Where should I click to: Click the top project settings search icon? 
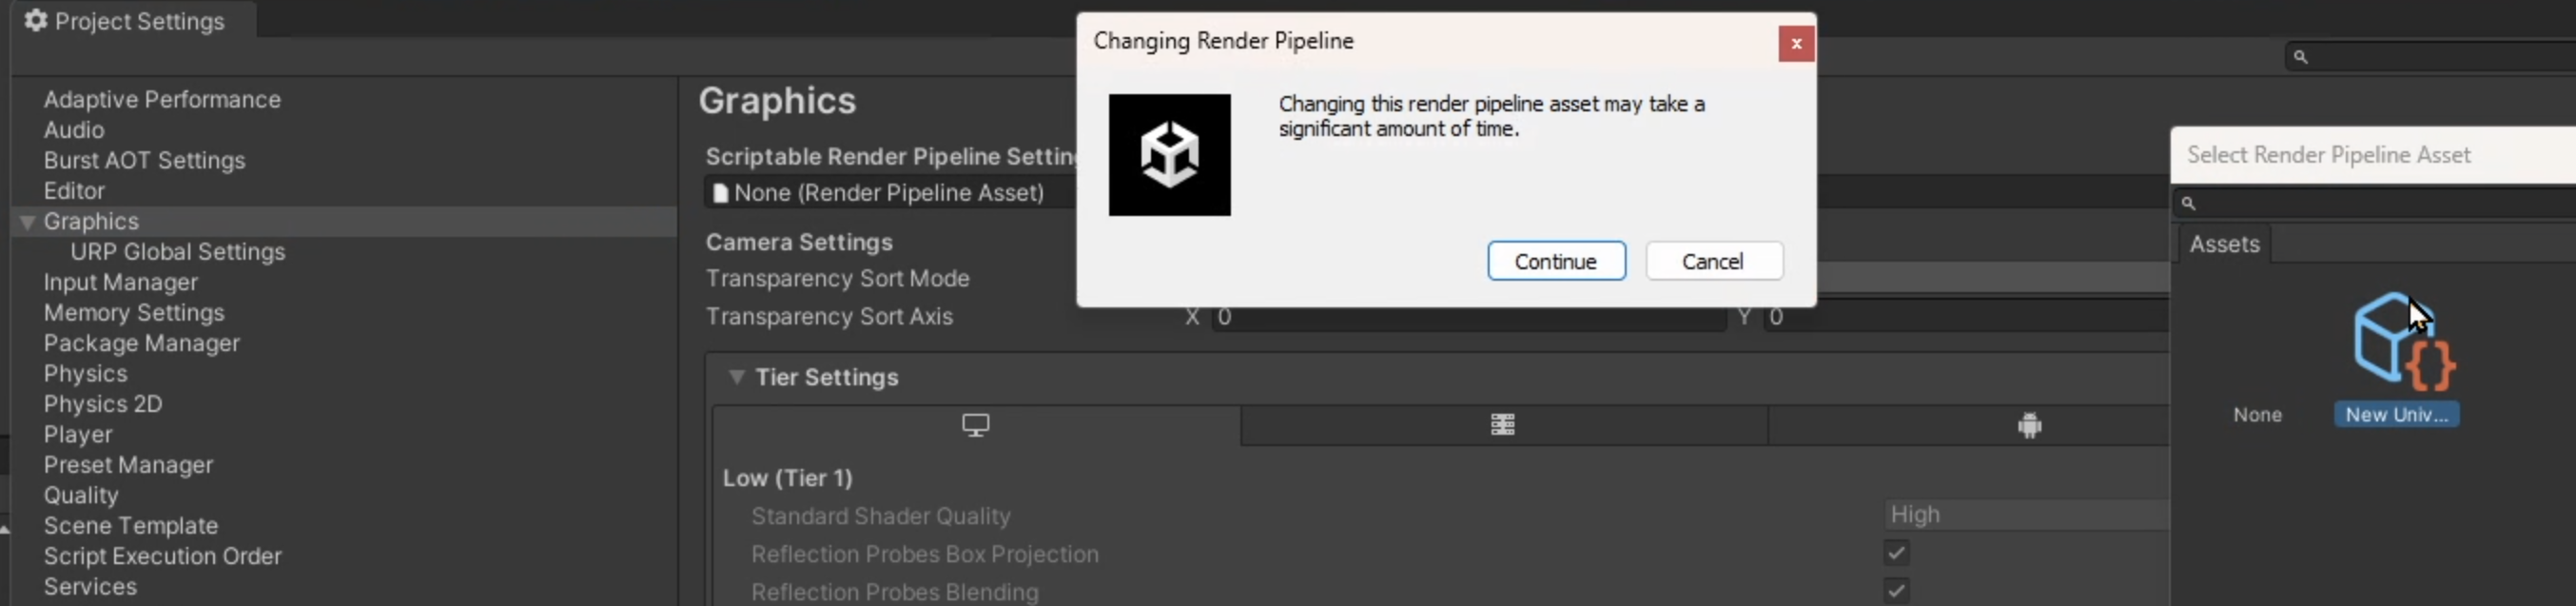pos(2300,57)
